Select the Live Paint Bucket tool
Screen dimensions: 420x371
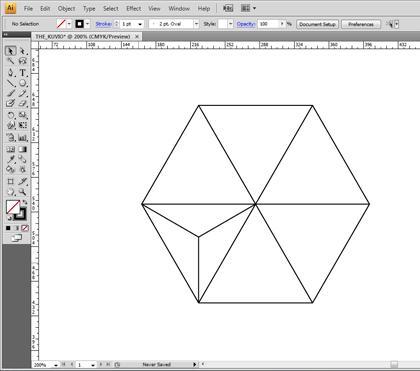11,169
